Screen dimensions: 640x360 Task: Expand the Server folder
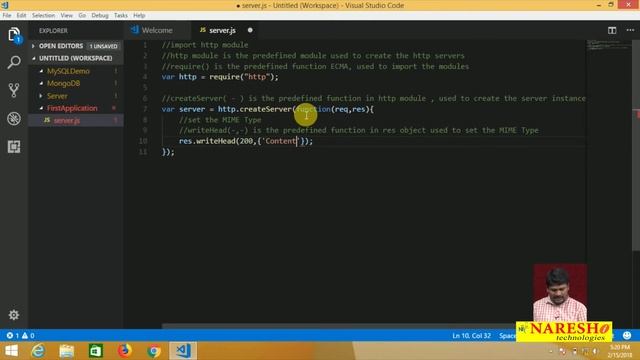pyautogui.click(x=40, y=96)
